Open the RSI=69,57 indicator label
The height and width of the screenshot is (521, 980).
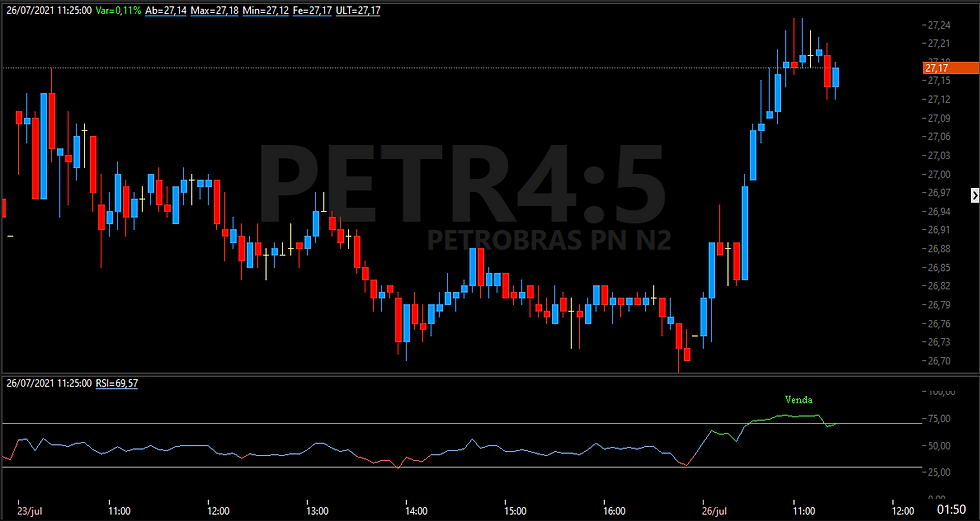117,384
